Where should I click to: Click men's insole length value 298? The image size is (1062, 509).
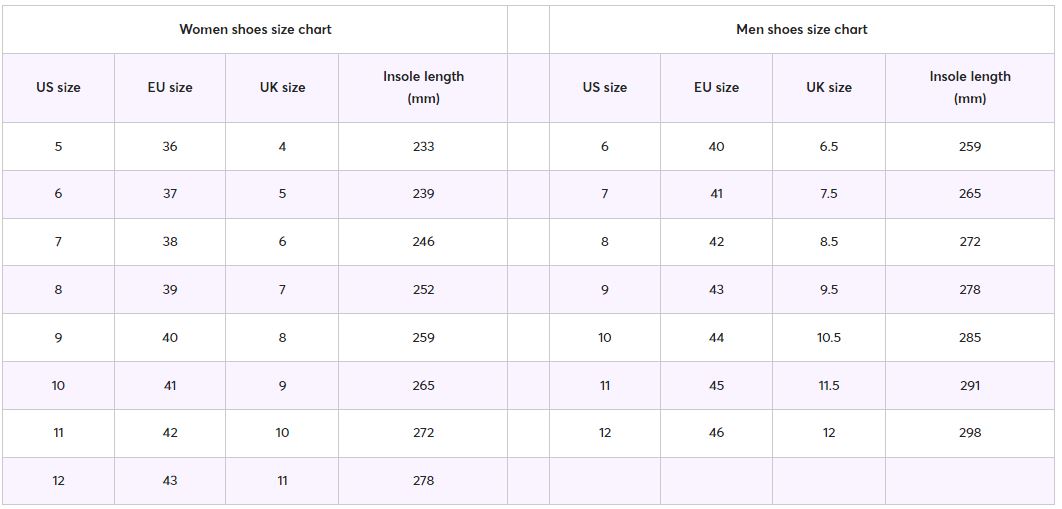970,433
